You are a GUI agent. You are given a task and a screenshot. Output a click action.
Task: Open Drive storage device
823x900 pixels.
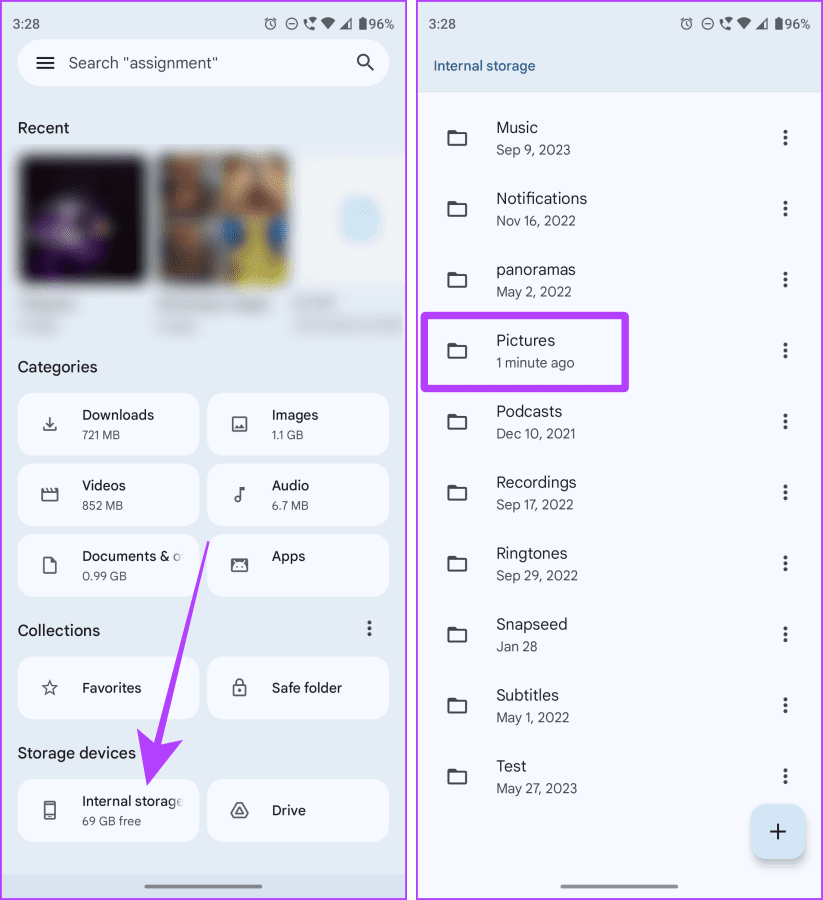[298, 810]
